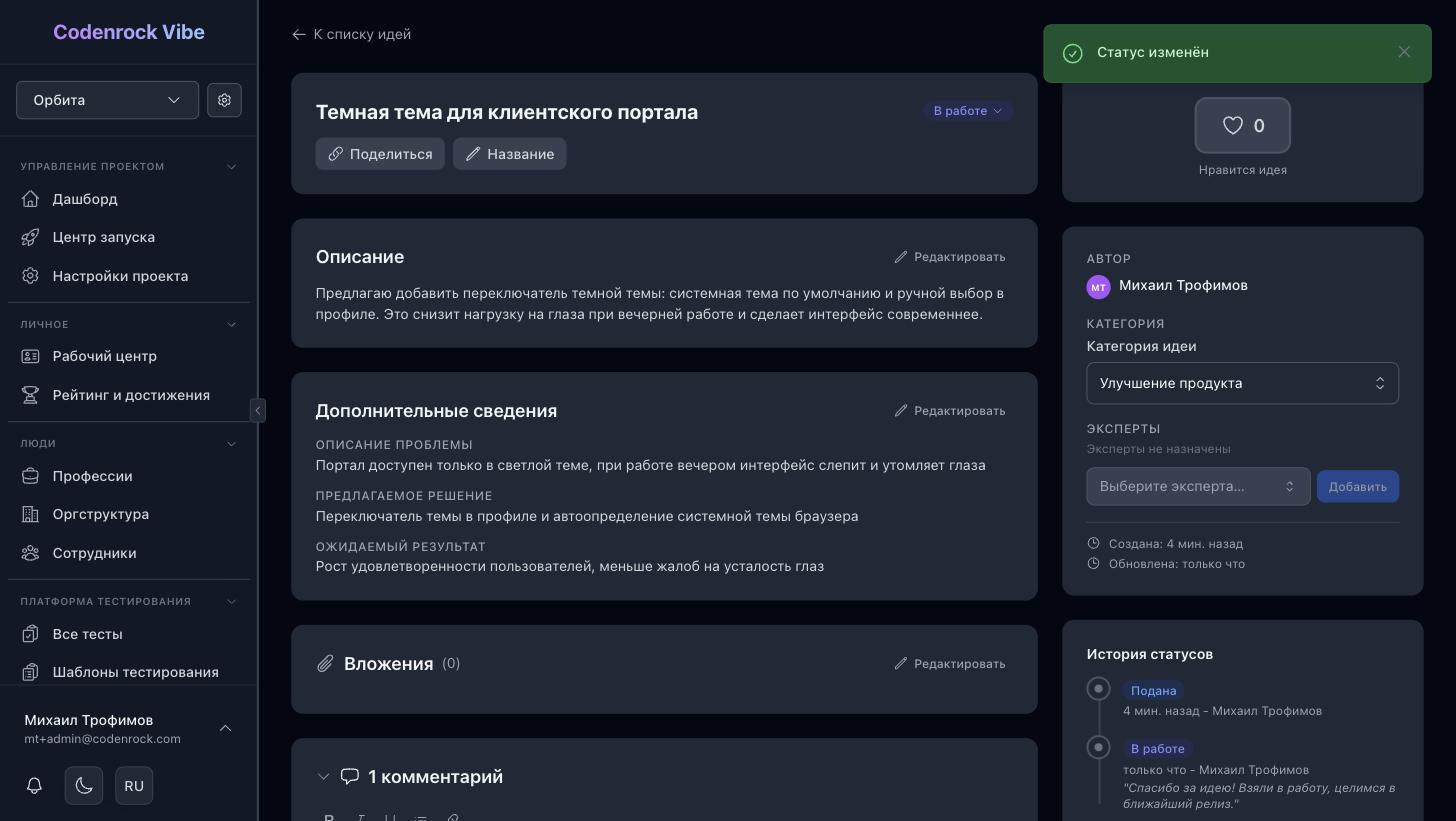This screenshot has height=821, width=1456.
Task: Click the Codenrock Vibe logo
Action: point(129,32)
